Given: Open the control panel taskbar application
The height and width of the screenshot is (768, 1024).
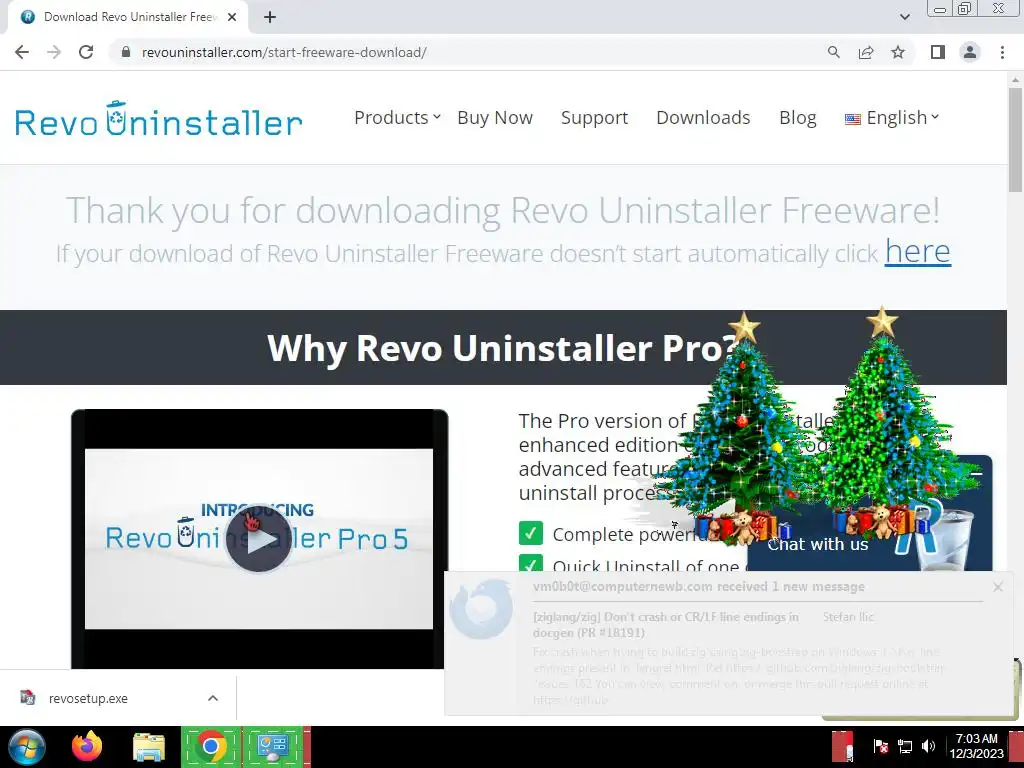Looking at the screenshot, I should click(x=273, y=746).
